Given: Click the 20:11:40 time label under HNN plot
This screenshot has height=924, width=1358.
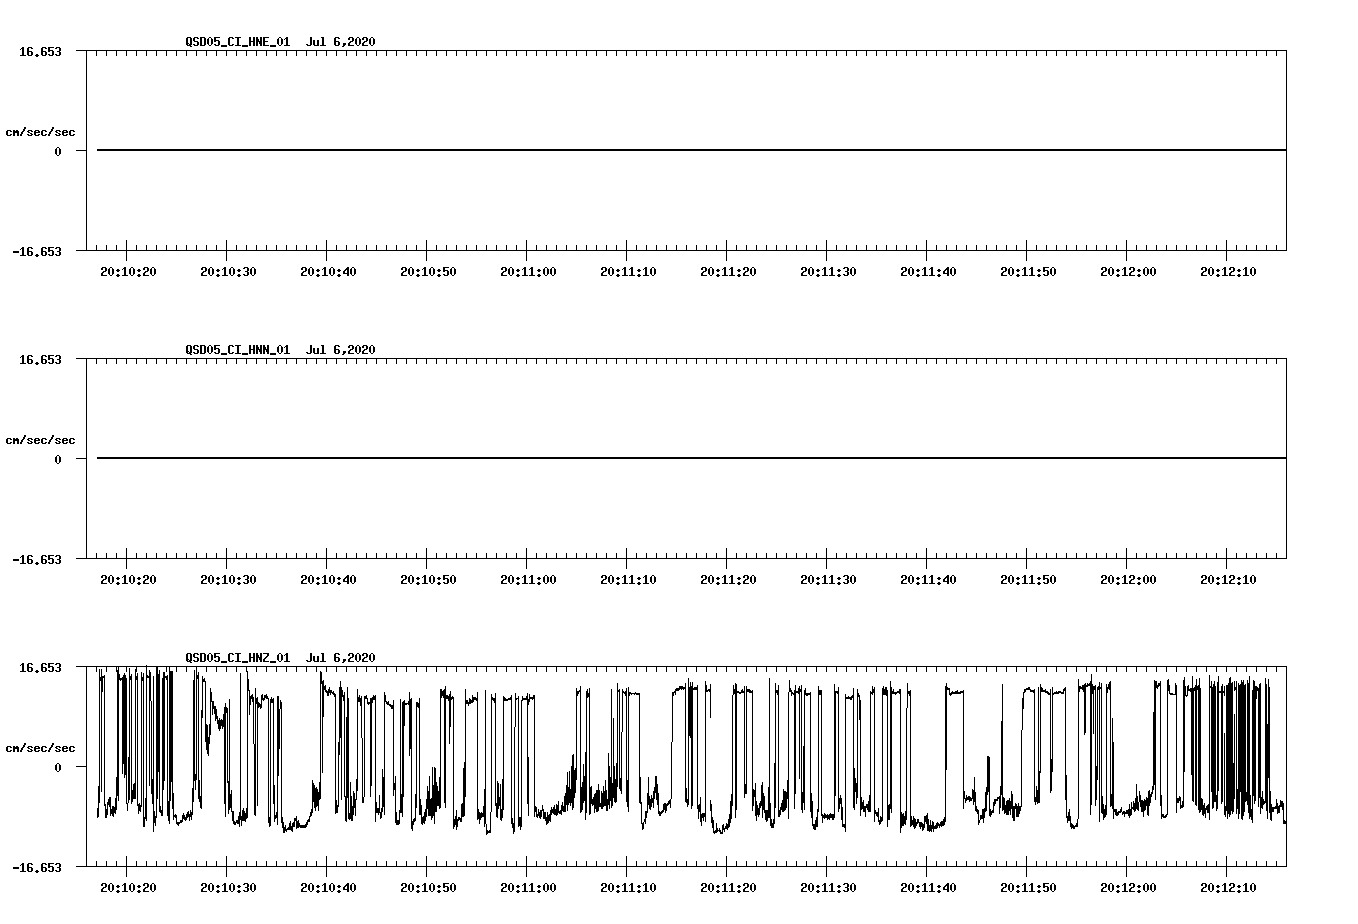Looking at the screenshot, I should (x=928, y=579).
